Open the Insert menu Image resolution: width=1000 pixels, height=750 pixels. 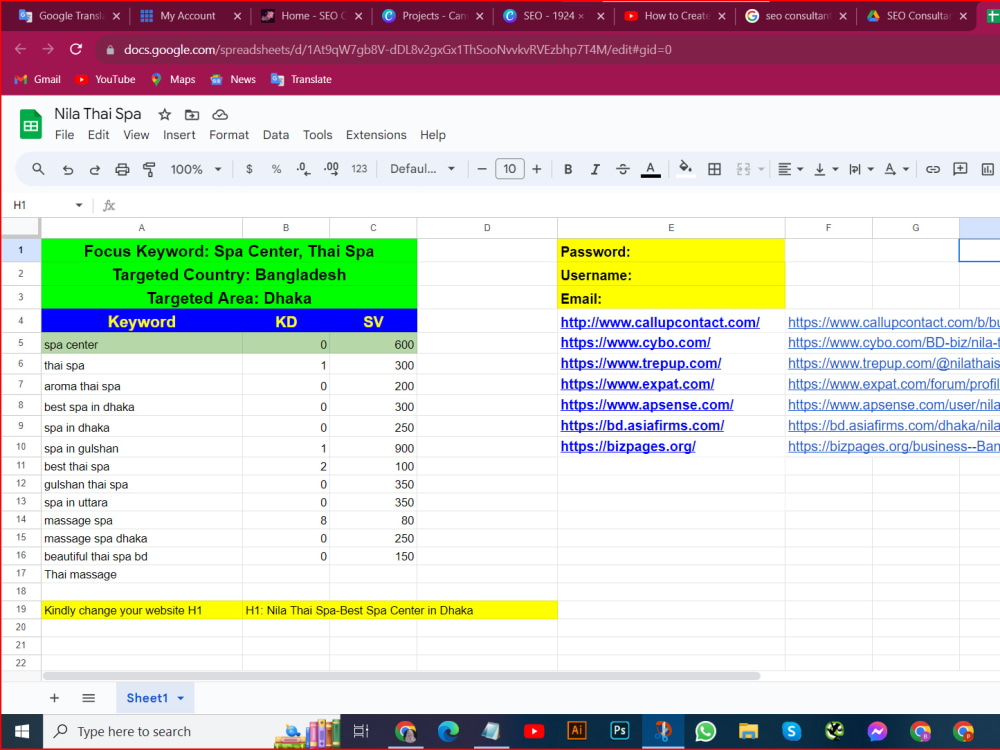[x=179, y=135]
